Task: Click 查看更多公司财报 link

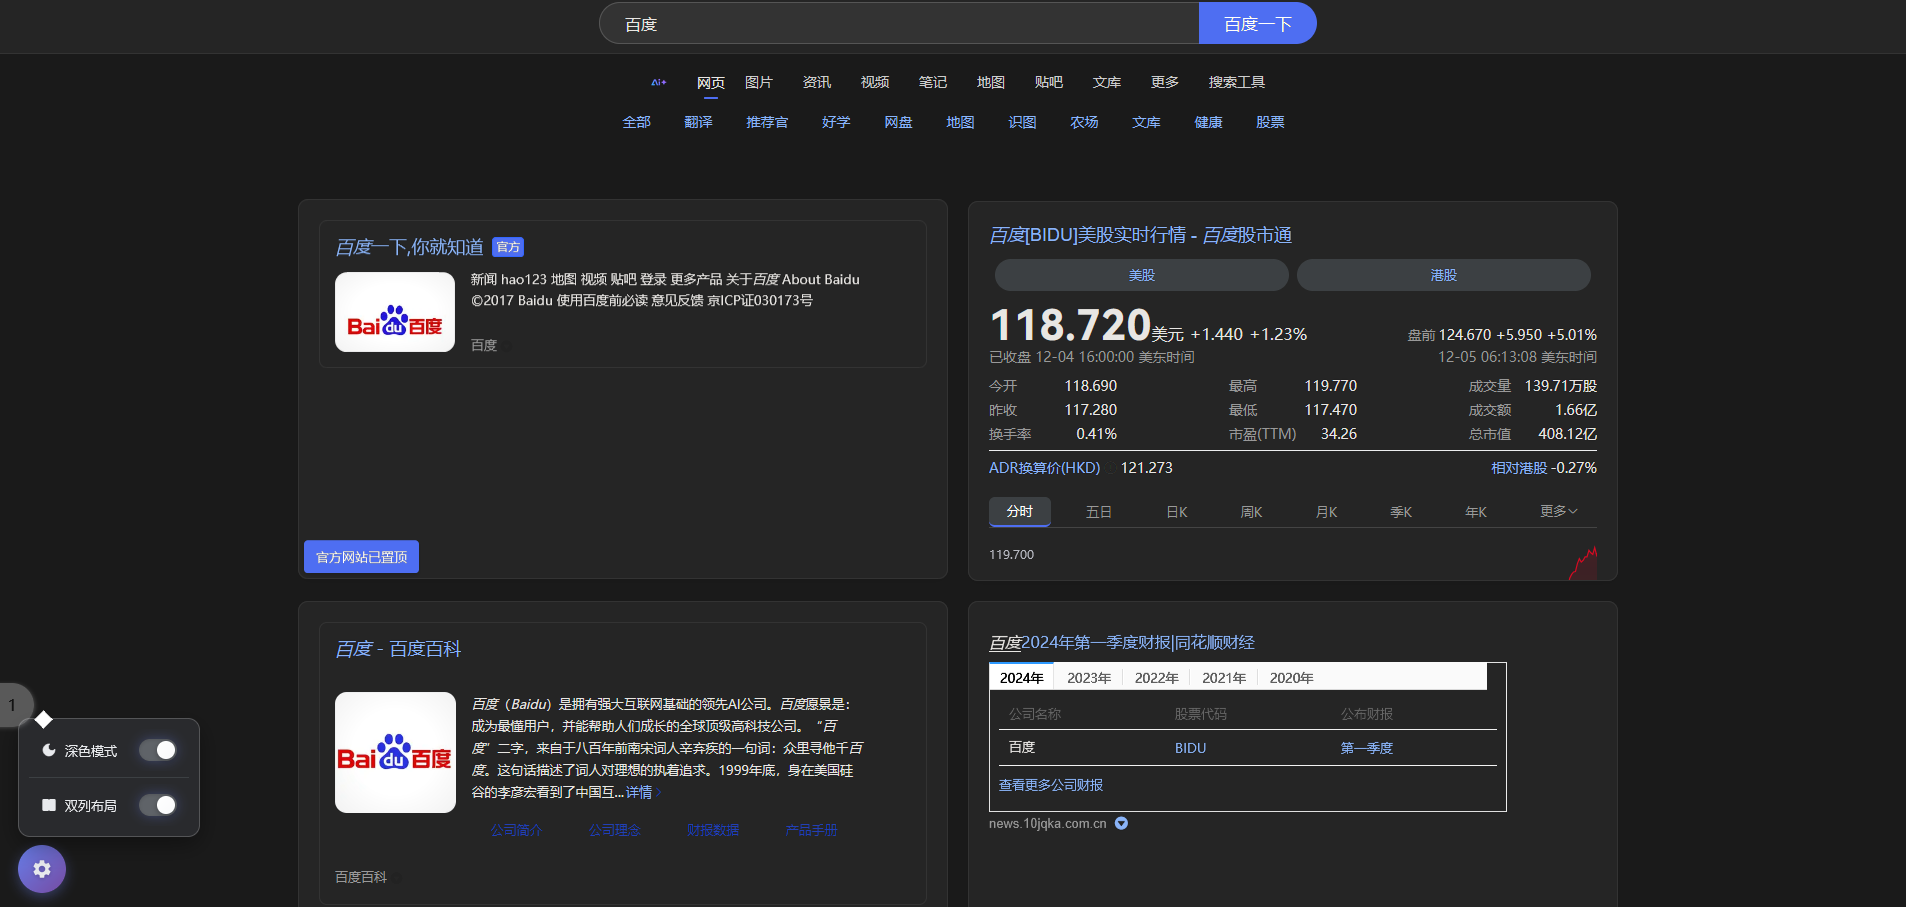Action: pos(1051,785)
